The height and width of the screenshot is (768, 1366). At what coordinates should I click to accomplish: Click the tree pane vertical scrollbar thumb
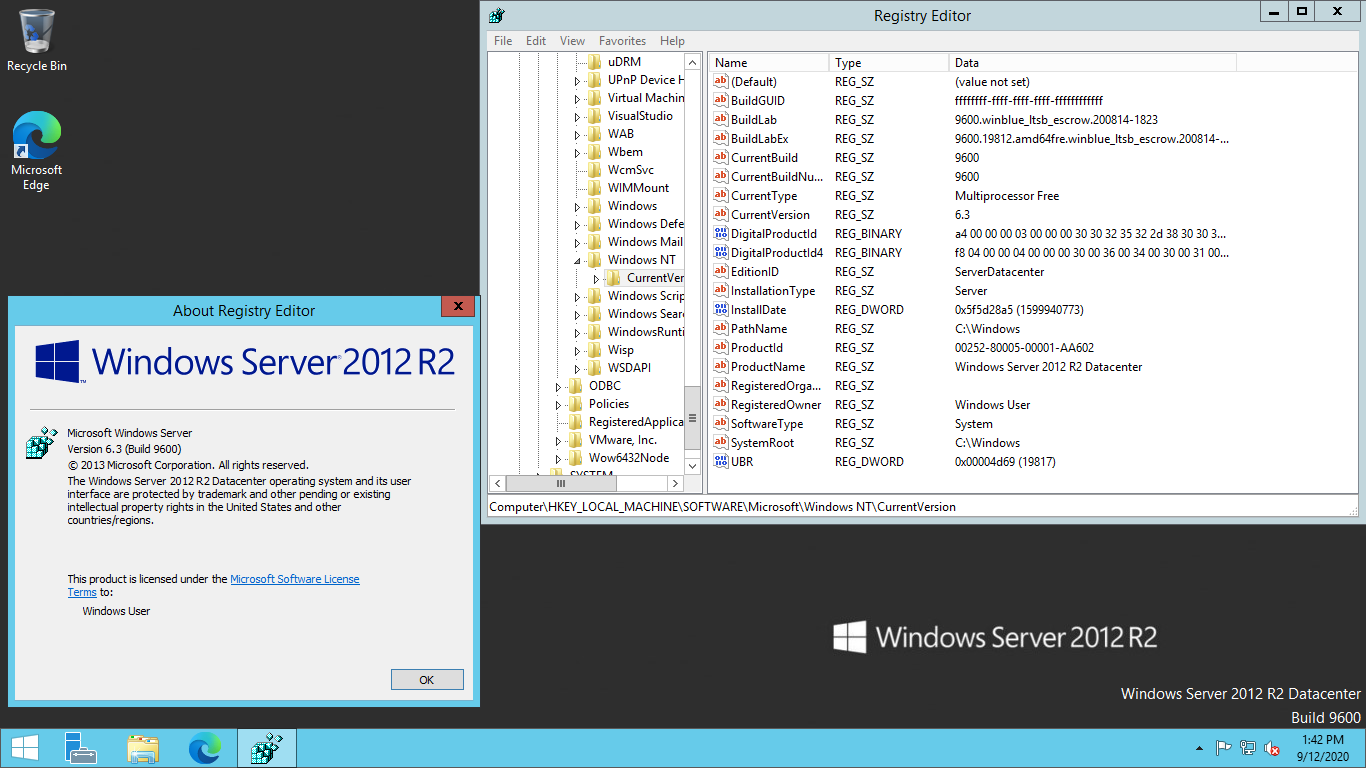[692, 419]
